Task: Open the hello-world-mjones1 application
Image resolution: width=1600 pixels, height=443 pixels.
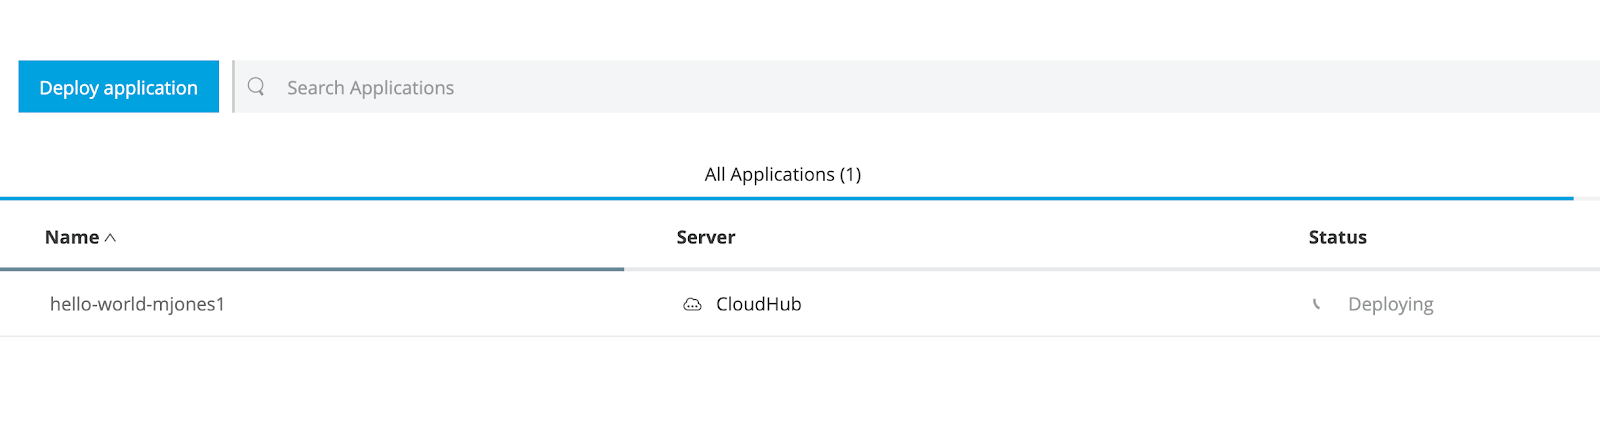Action: tap(137, 304)
